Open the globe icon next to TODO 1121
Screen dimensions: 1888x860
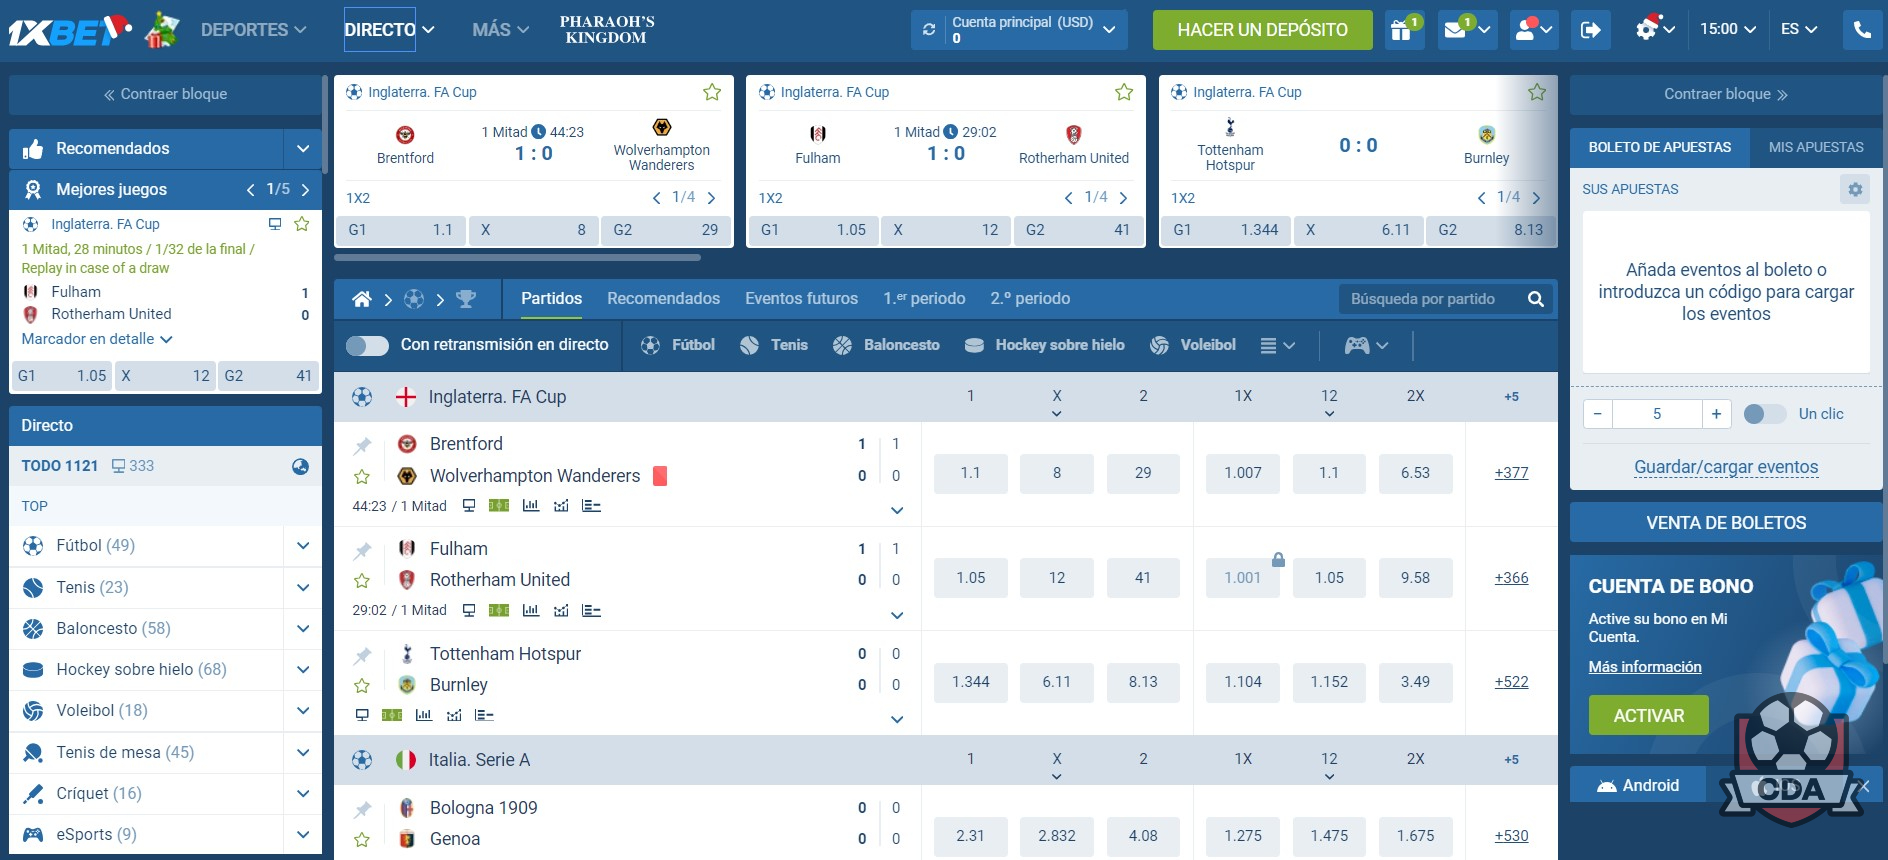[300, 467]
